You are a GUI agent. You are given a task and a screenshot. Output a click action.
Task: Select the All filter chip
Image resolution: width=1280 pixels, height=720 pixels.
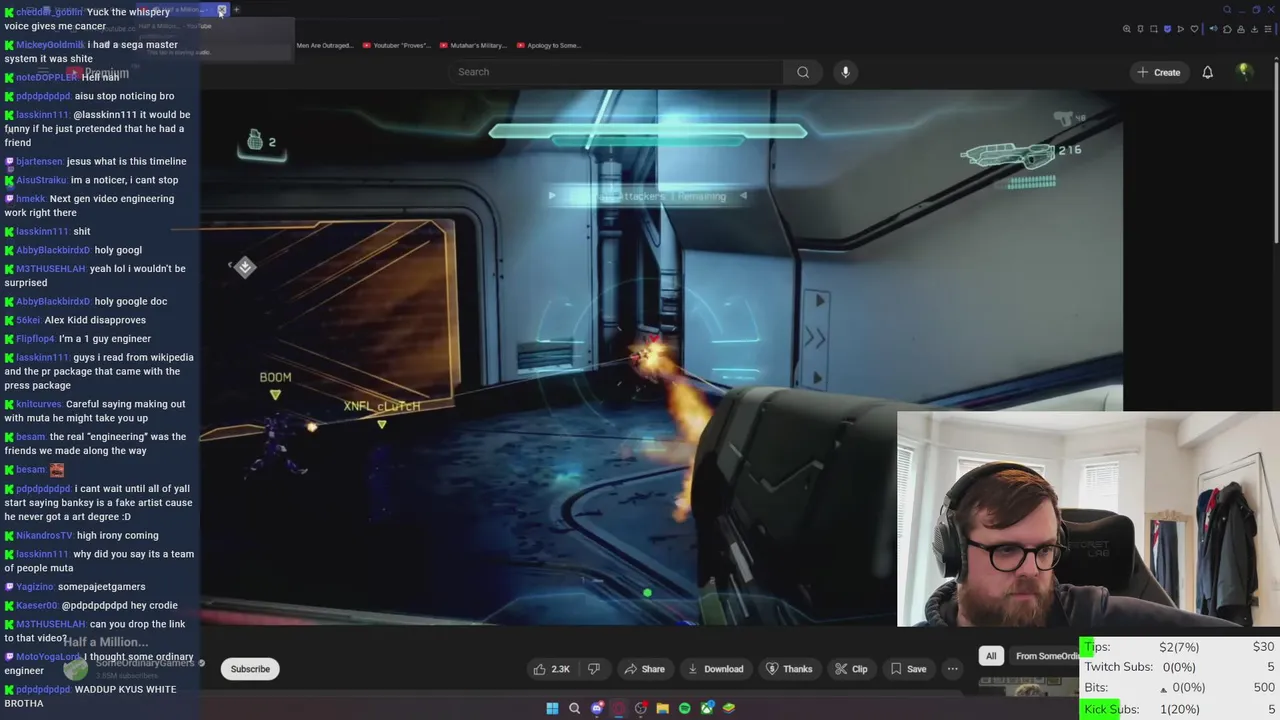[x=991, y=656]
